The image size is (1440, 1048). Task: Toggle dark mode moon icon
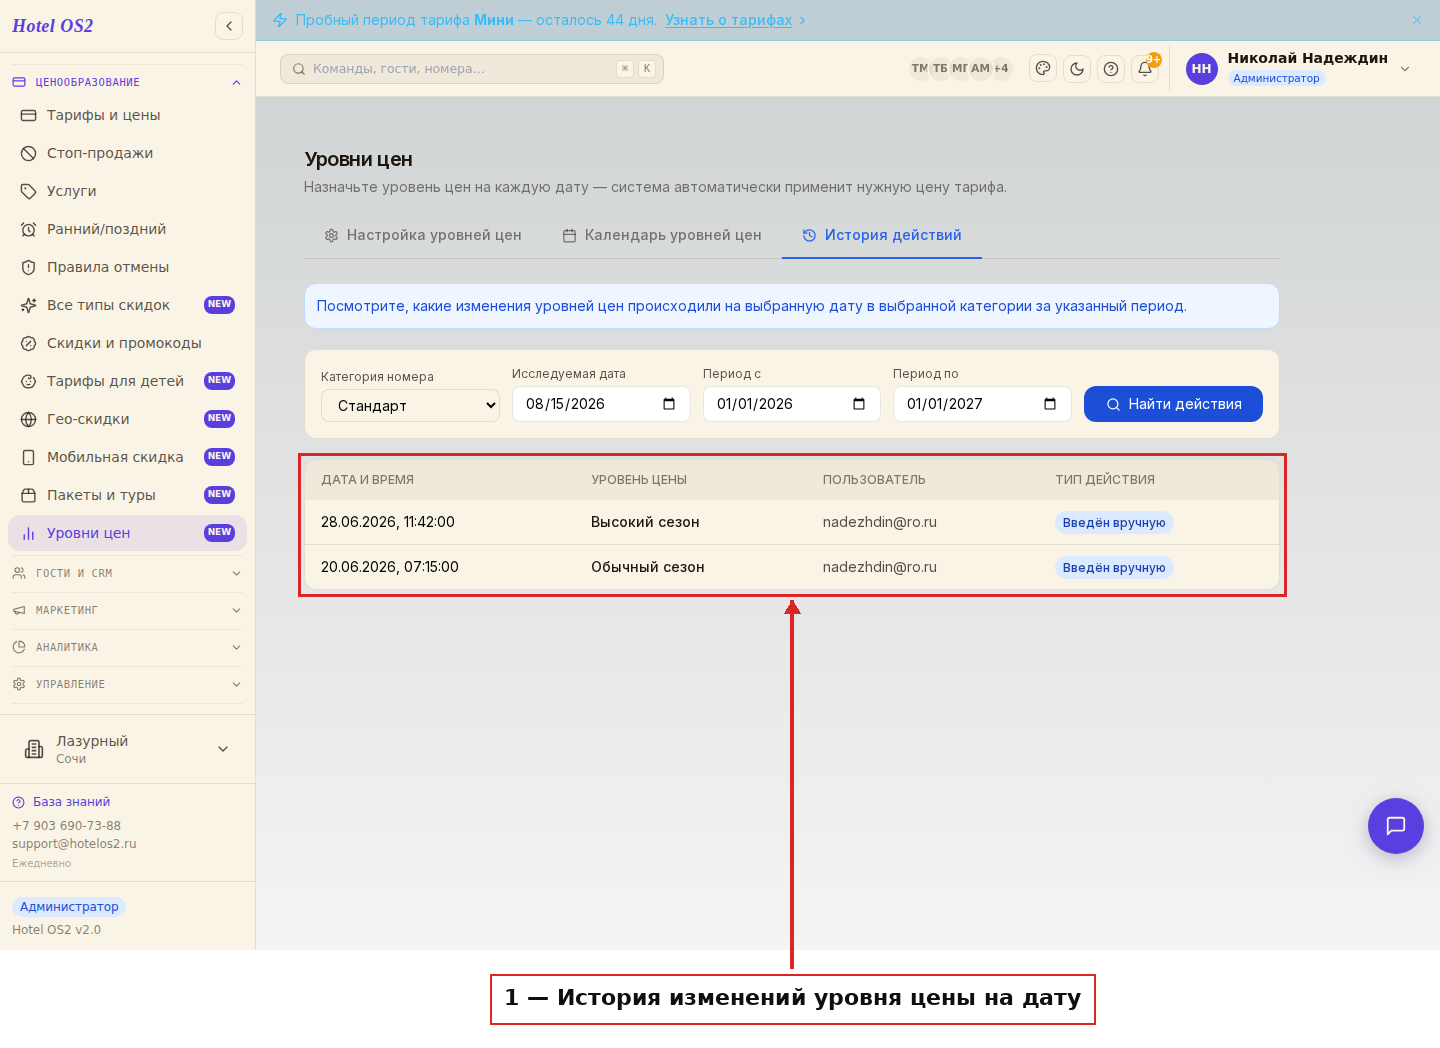pyautogui.click(x=1077, y=69)
